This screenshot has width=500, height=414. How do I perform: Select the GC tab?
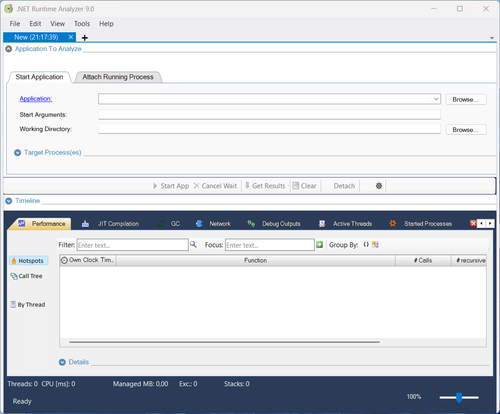tap(169, 224)
